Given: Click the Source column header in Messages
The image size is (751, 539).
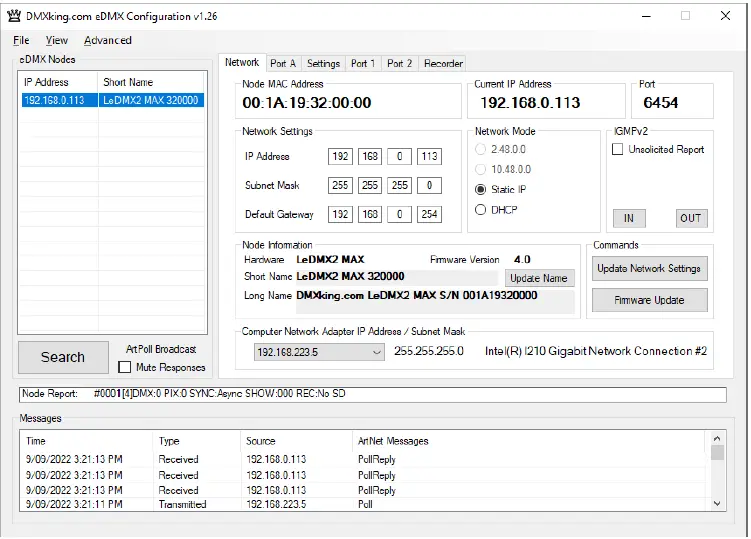Looking at the screenshot, I should (296, 441).
